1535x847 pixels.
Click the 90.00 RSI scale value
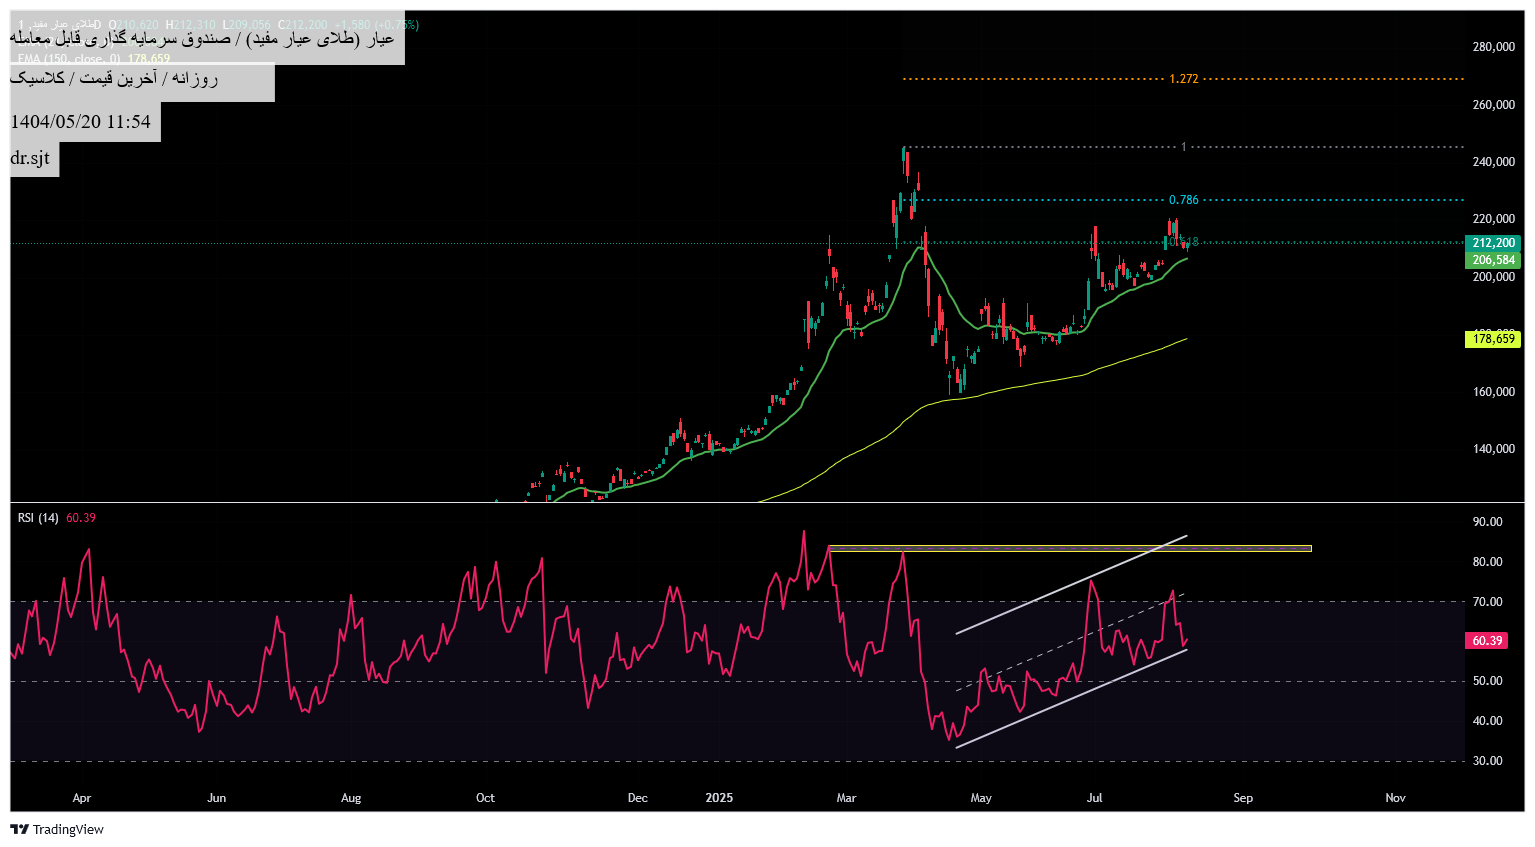1487,522
